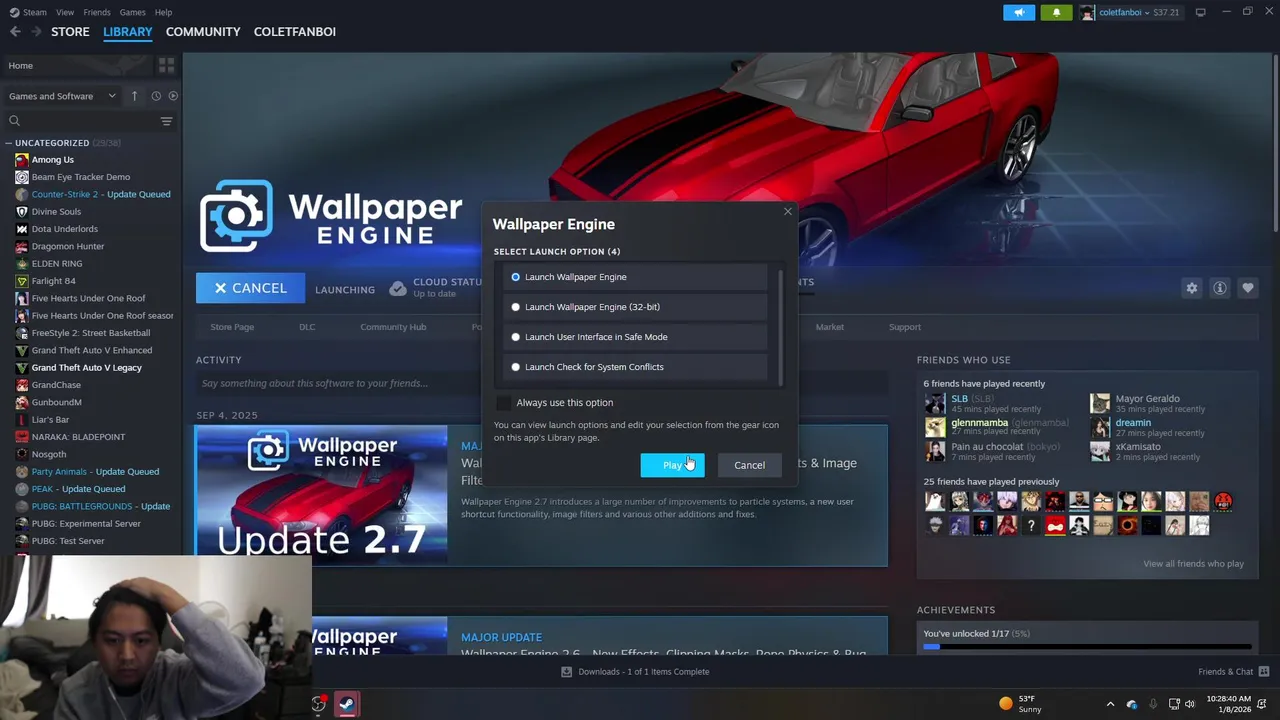Click the Dota Underlords game icon
1280x720 pixels.
coord(22,229)
